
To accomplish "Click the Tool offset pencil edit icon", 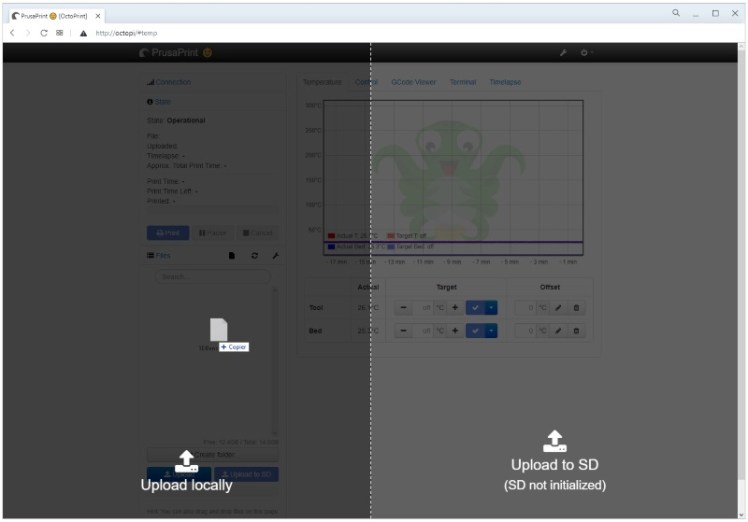I will click(558, 307).
